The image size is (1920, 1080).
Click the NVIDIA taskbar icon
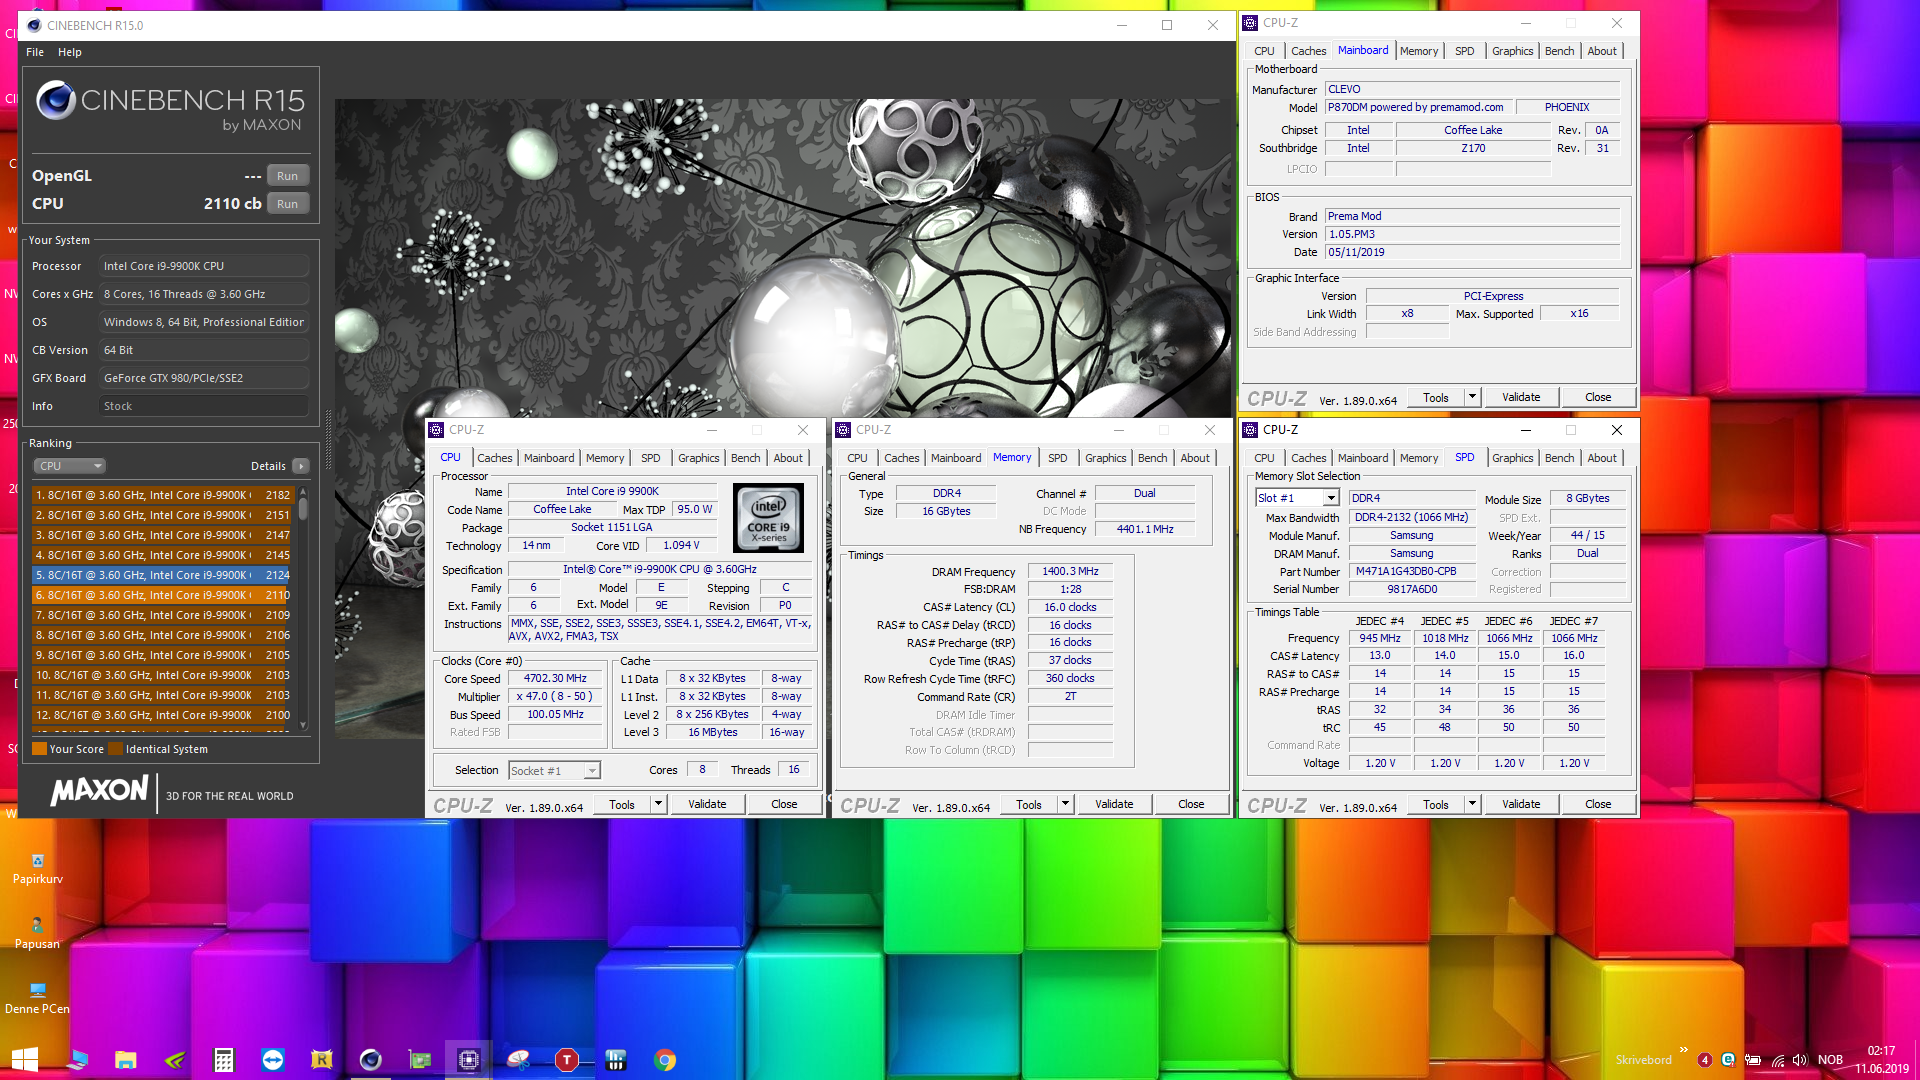(175, 1060)
